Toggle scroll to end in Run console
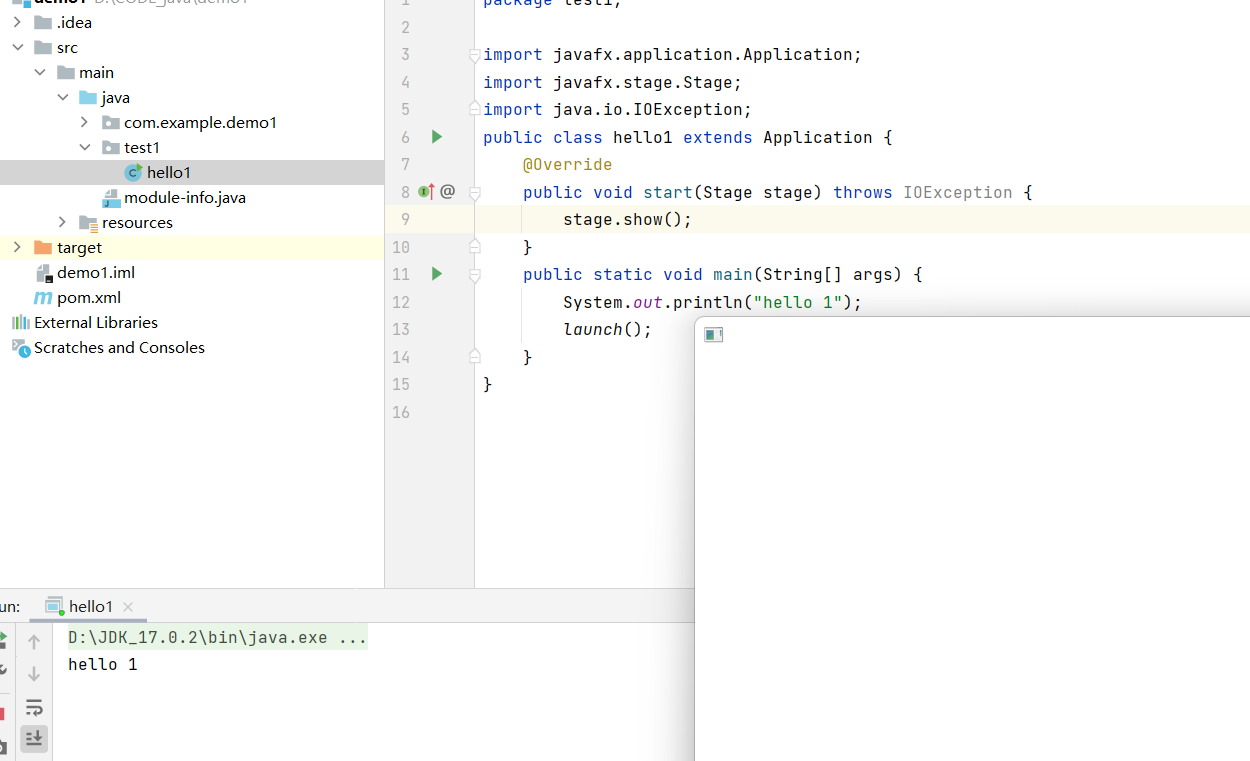Screen dimensions: 1250x761 click(x=34, y=739)
